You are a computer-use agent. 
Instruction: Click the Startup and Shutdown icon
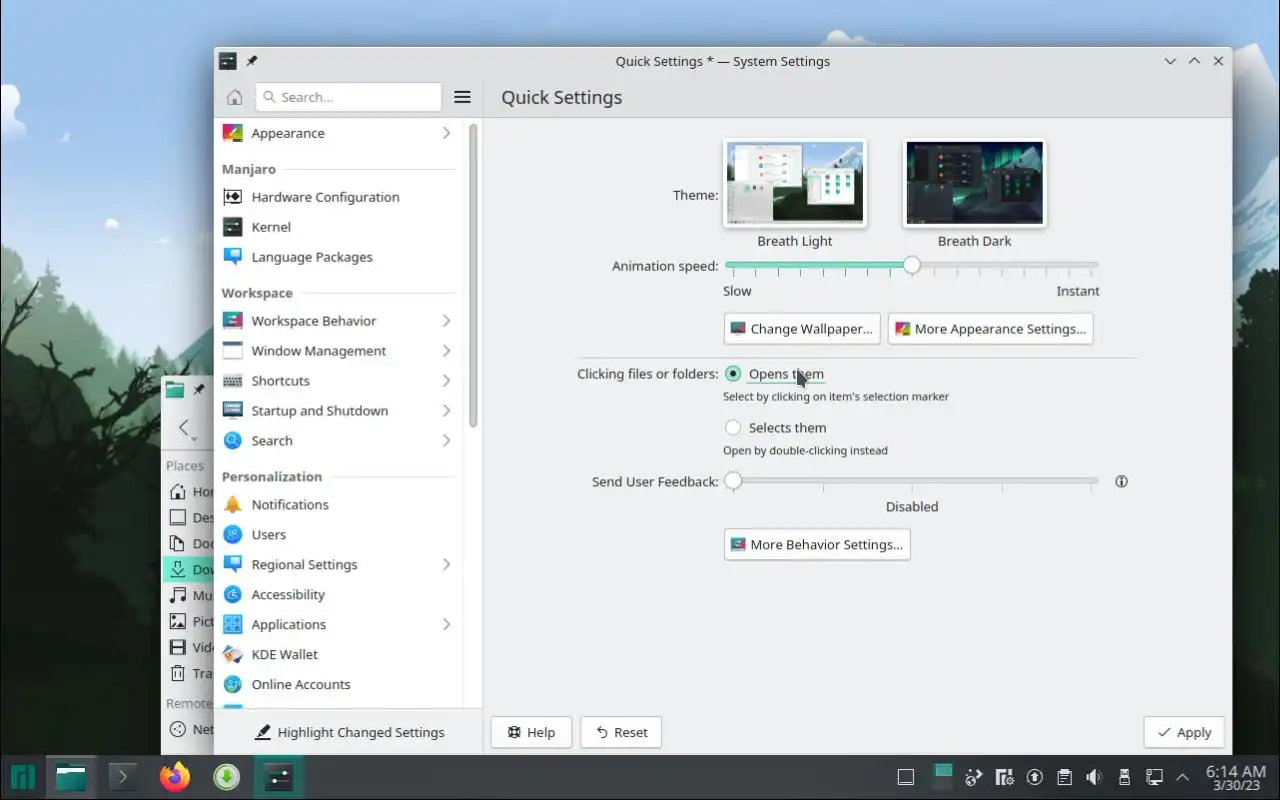[232, 411]
